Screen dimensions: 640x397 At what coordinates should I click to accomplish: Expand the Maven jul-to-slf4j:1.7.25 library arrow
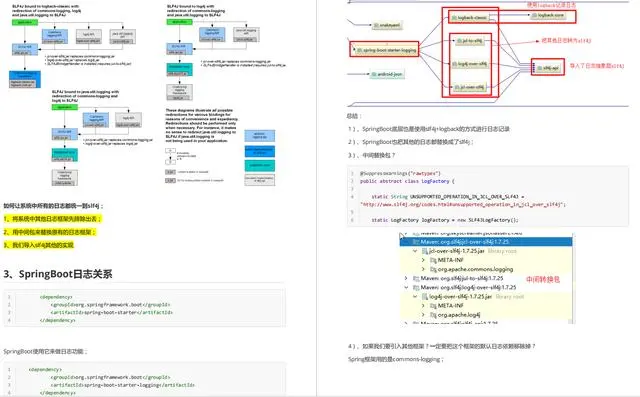406,278
